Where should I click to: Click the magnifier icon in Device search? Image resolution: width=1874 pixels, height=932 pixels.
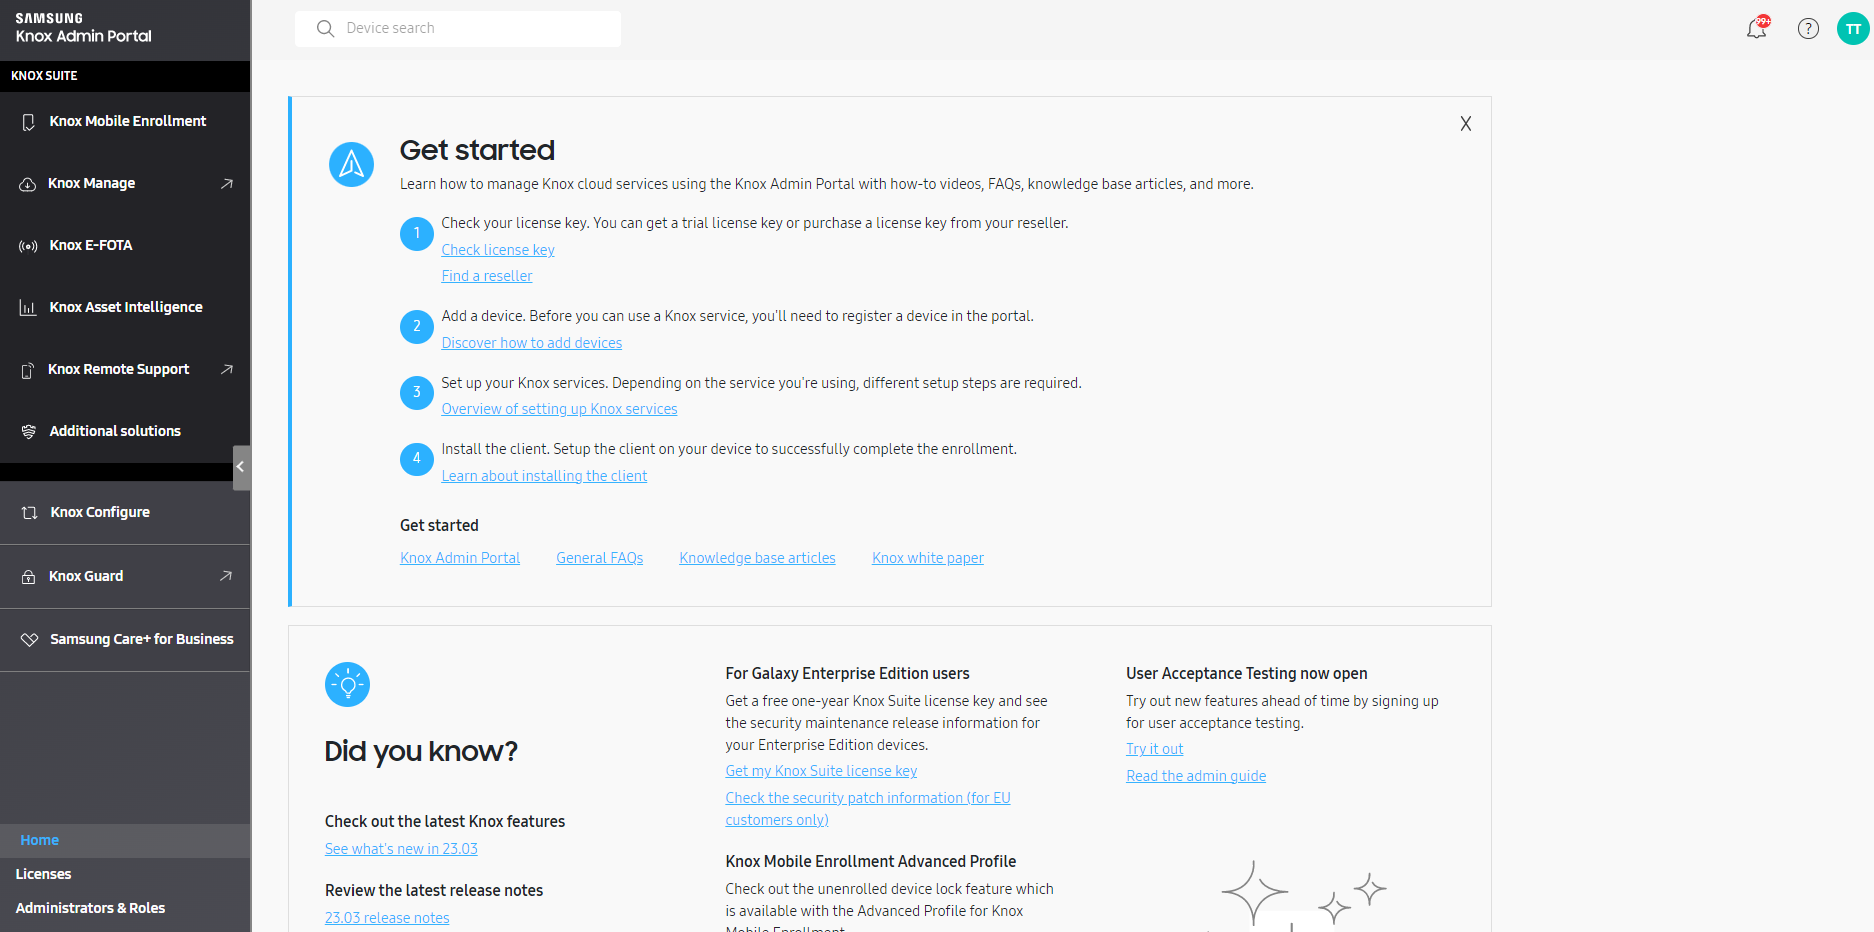click(x=325, y=28)
